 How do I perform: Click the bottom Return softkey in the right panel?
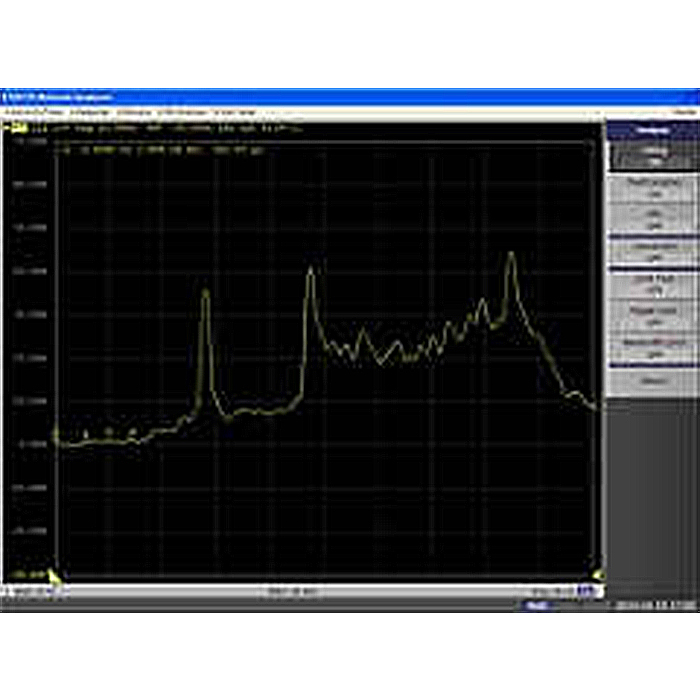coord(653,381)
